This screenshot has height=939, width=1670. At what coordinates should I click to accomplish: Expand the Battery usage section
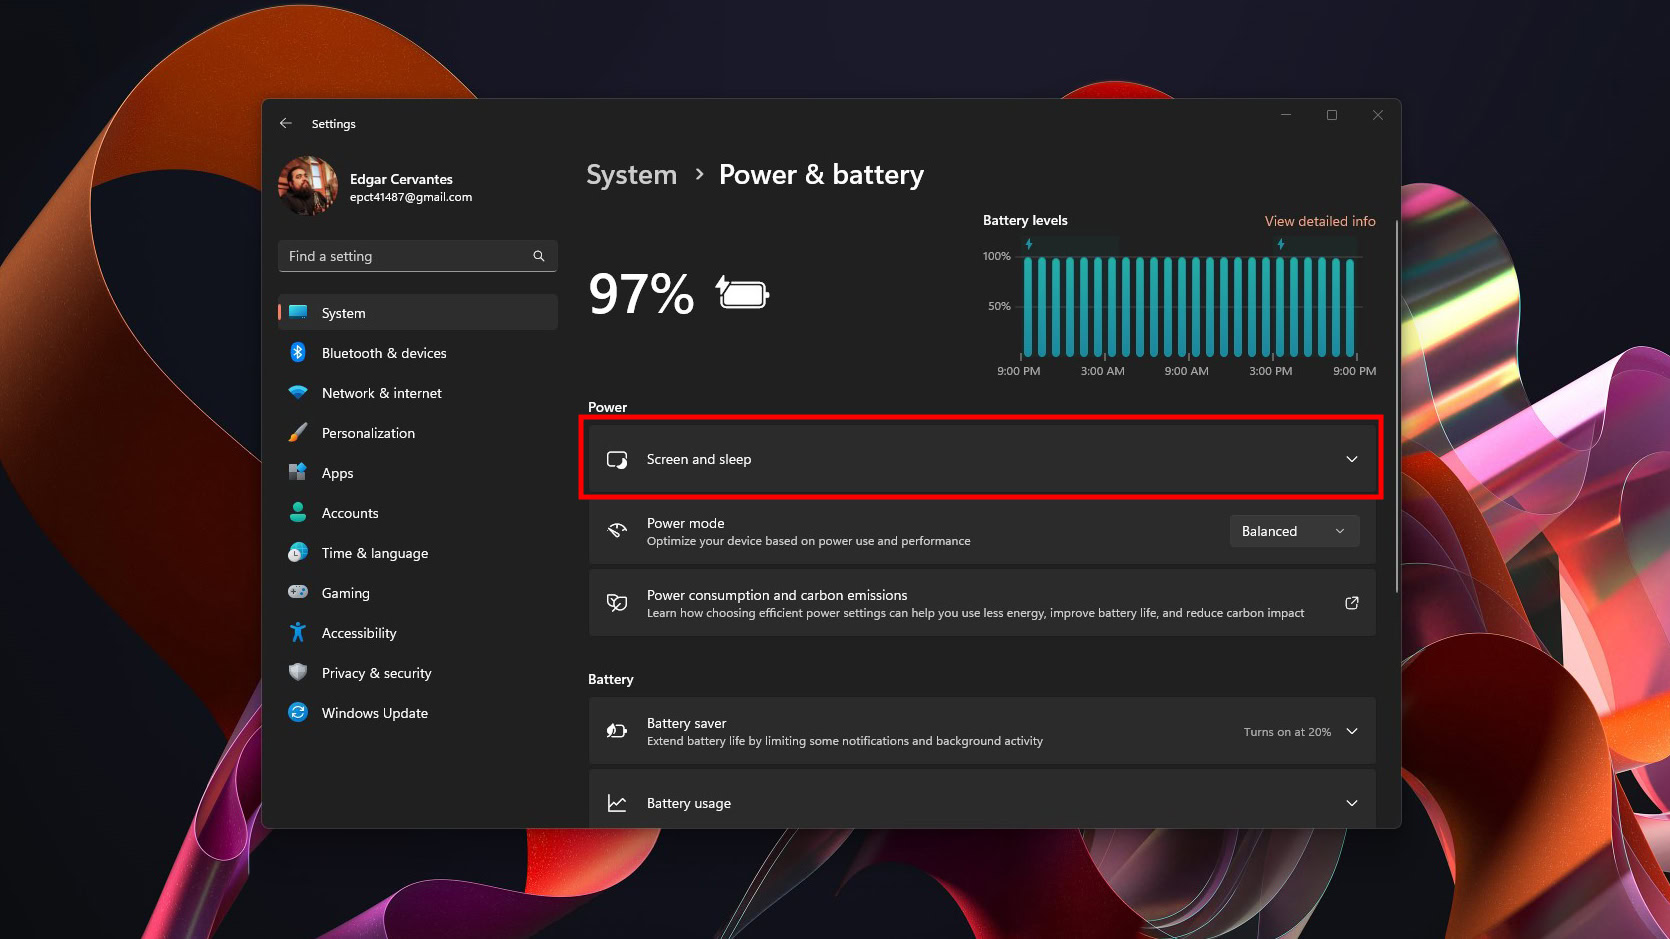[x=982, y=800]
